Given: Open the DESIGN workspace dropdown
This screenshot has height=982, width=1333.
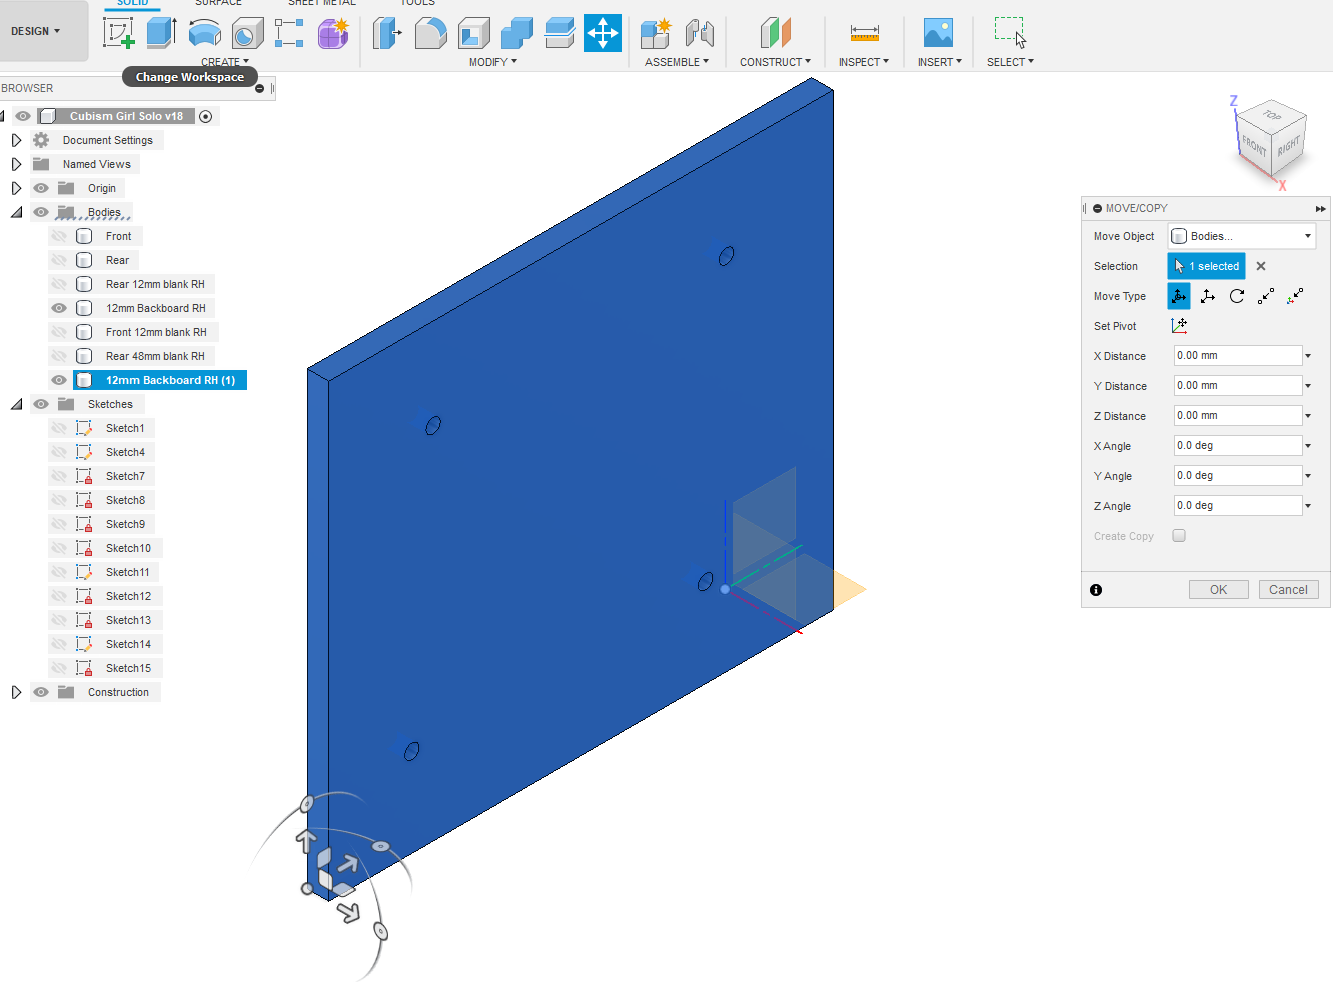Looking at the screenshot, I should (x=36, y=31).
